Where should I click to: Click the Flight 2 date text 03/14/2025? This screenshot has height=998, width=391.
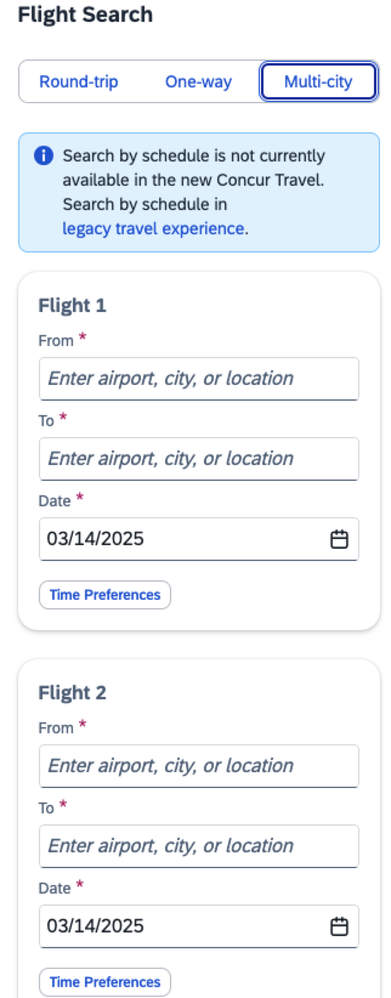(x=96, y=926)
